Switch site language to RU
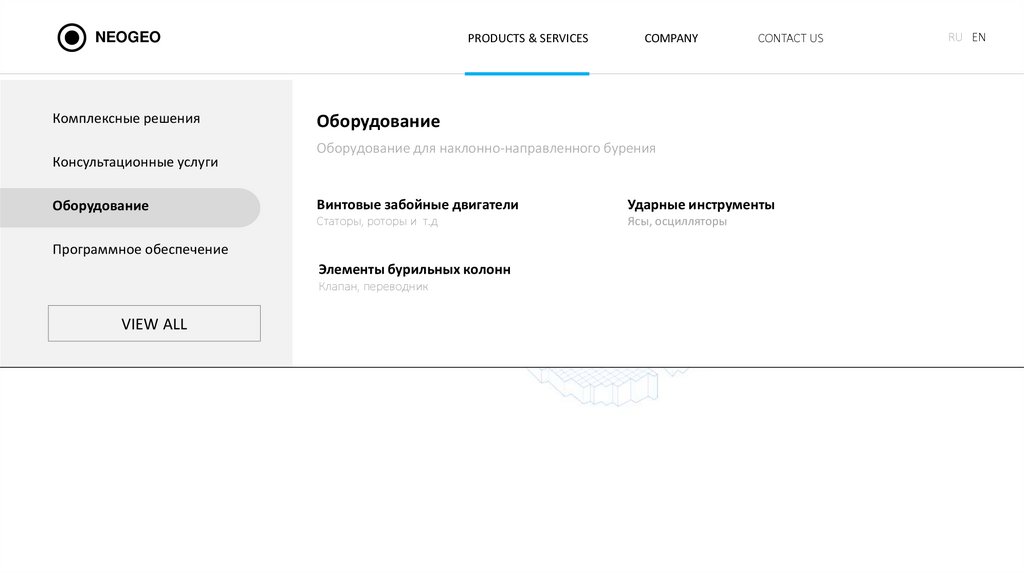 point(955,37)
